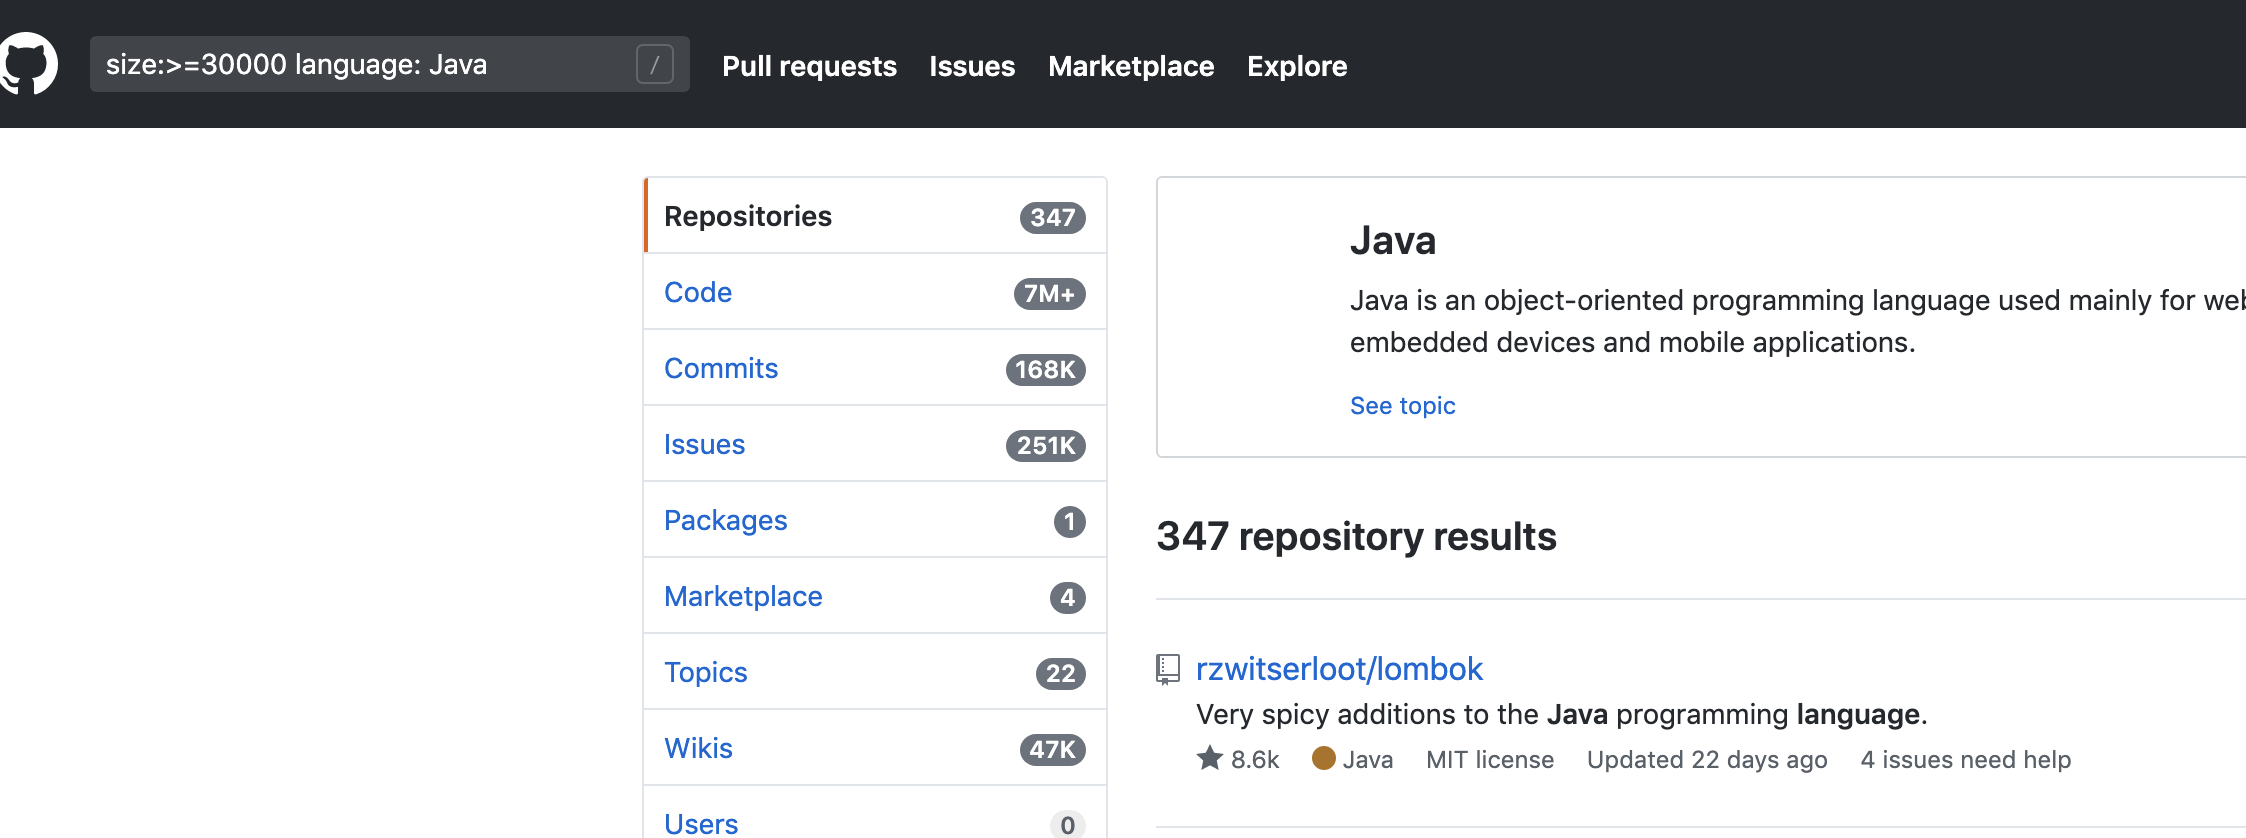Click the slash shortcut key icon
This screenshot has height=838, width=2246.
point(655,65)
